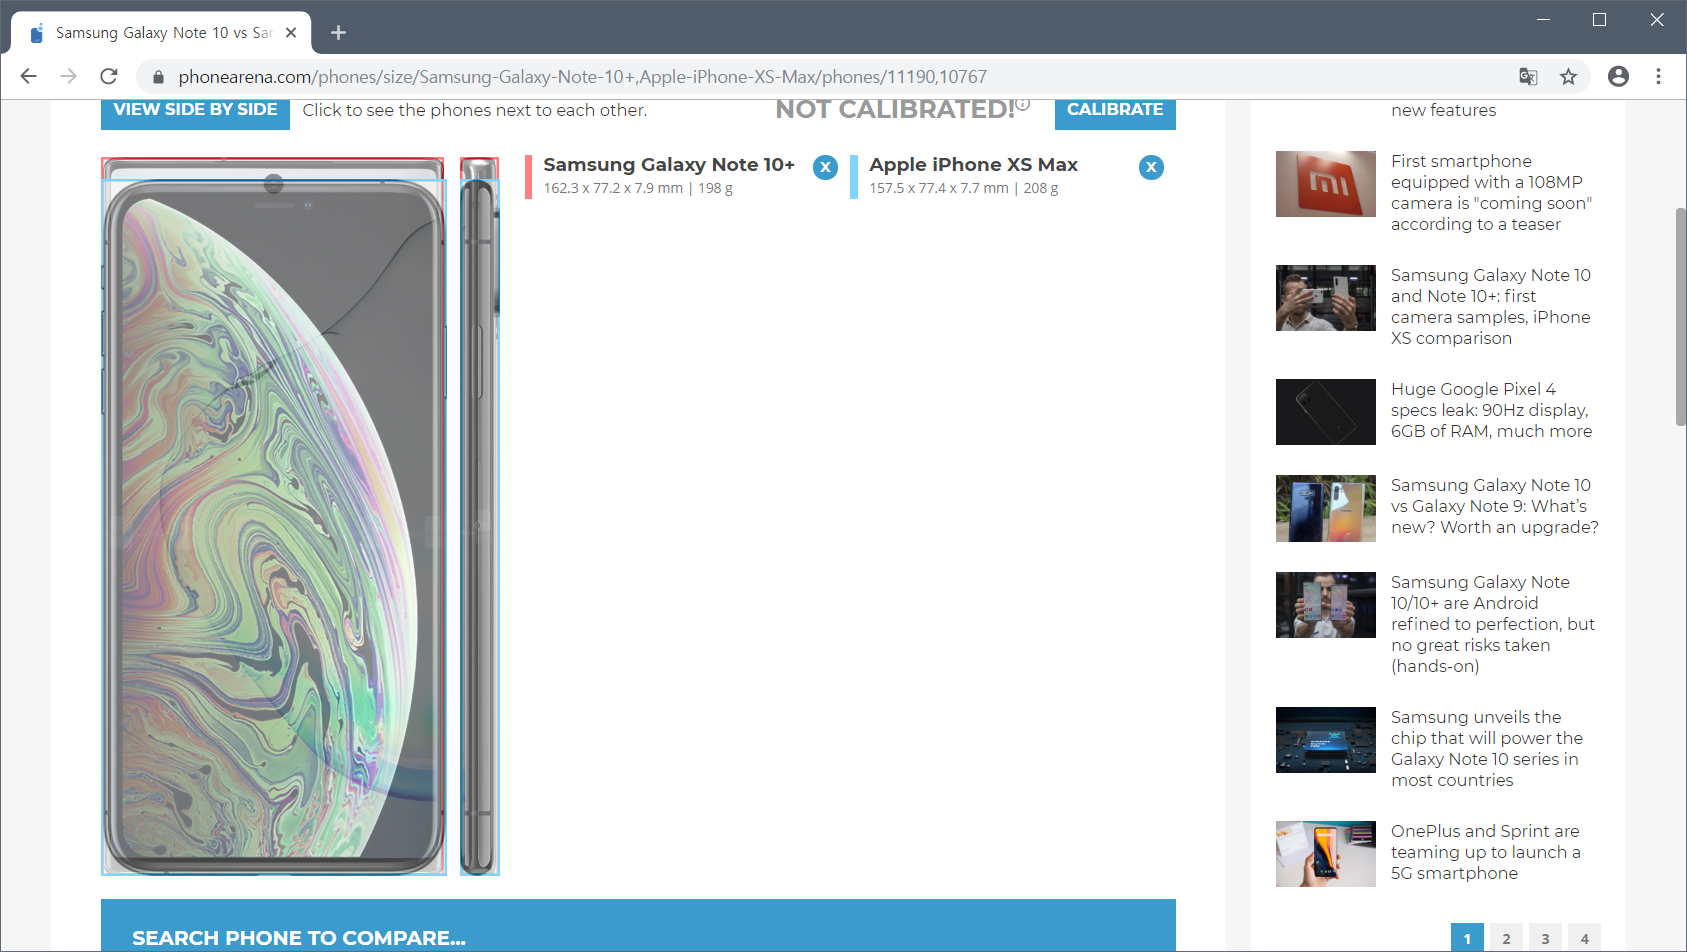Open 'Android refined to perfection' hands-on article

pos(1492,624)
